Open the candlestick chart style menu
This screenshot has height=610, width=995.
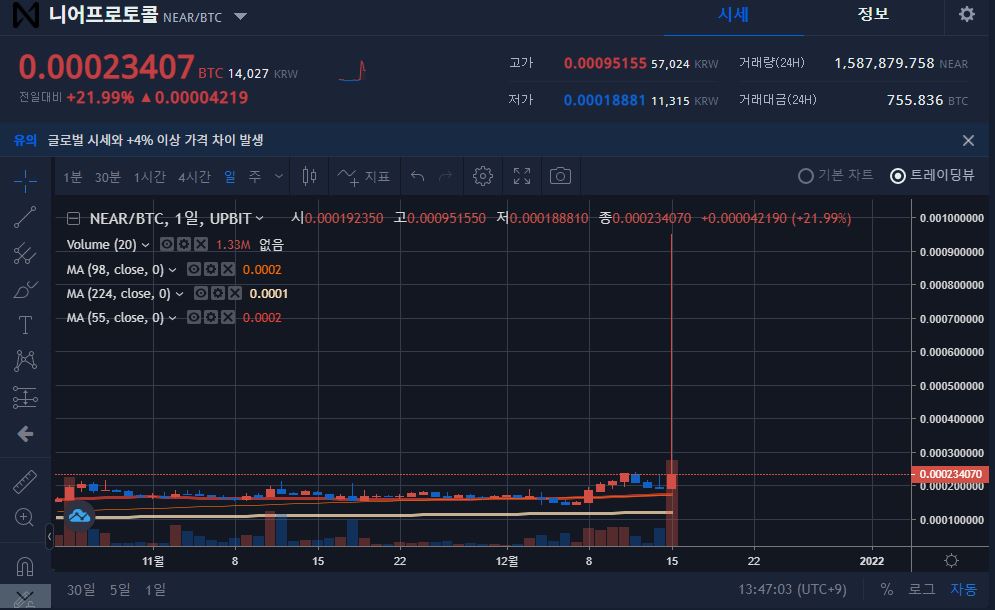point(310,176)
